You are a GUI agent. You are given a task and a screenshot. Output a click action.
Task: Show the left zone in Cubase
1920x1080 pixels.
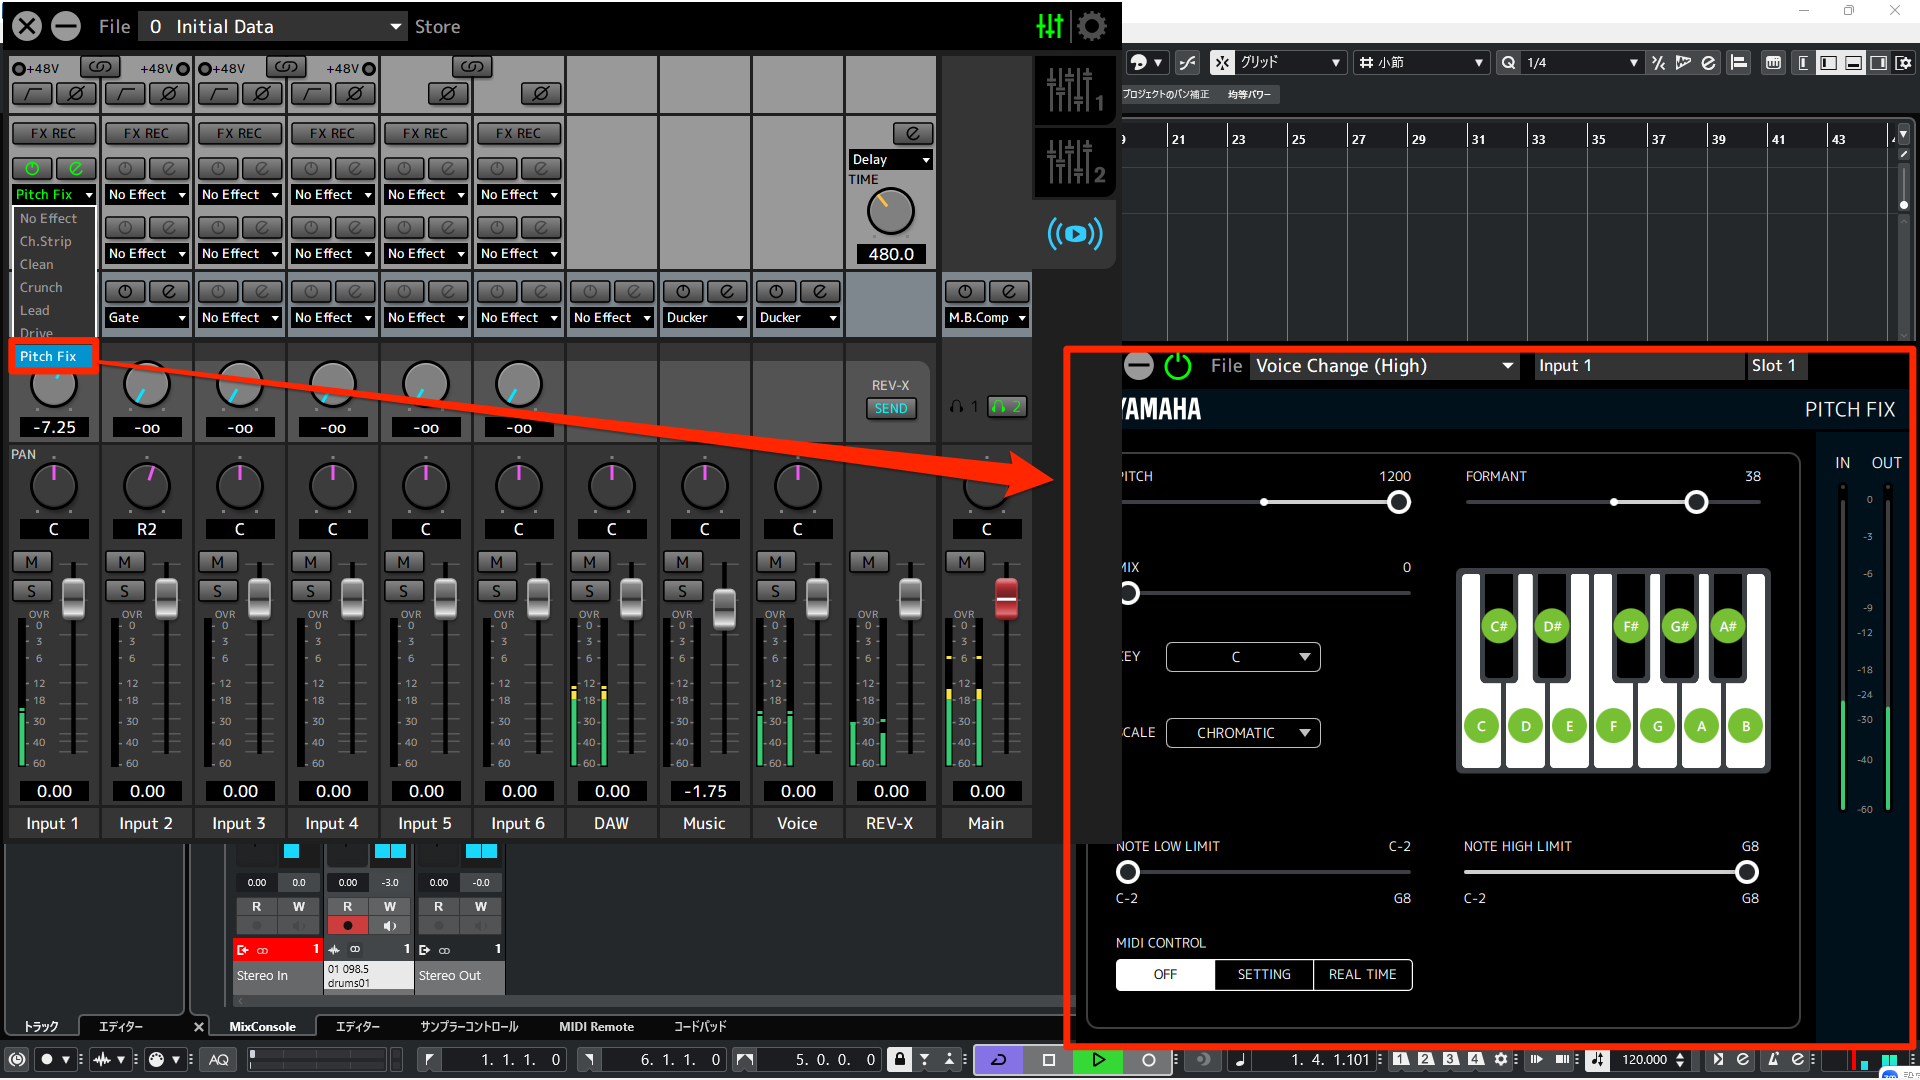[1828, 62]
